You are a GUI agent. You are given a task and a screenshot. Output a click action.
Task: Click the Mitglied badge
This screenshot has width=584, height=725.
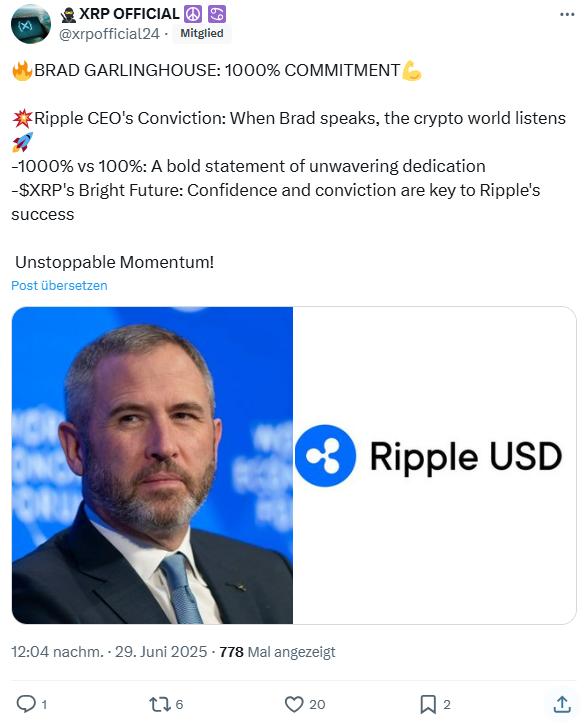pos(202,33)
